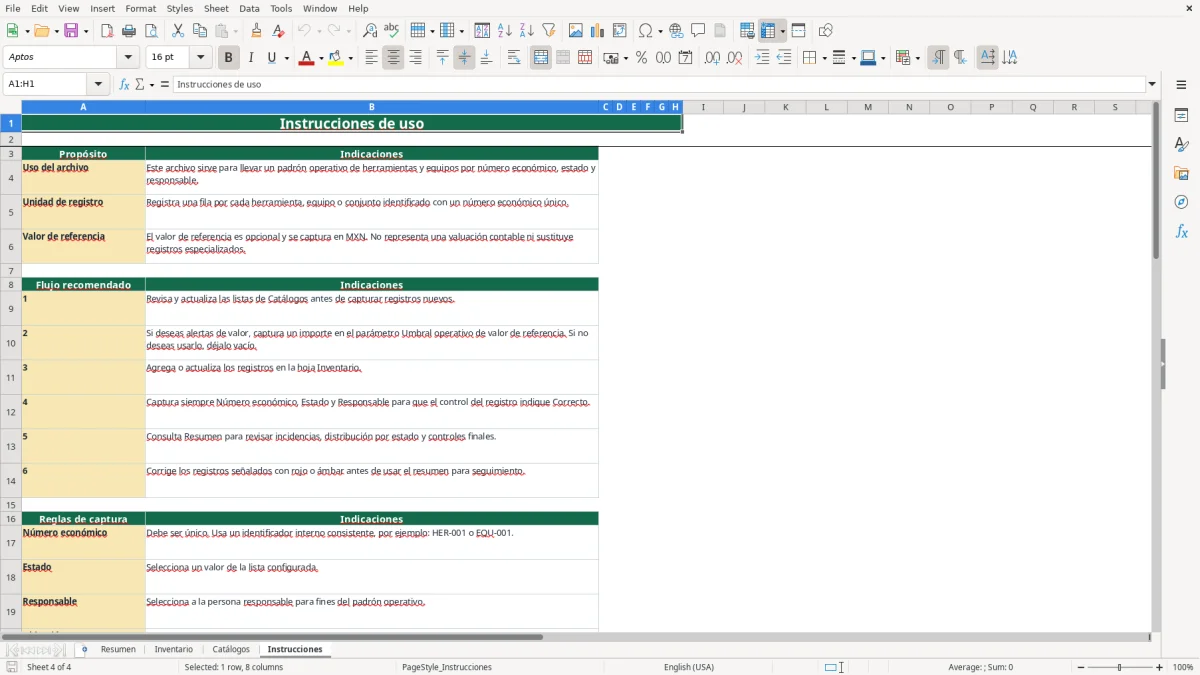1200x675 pixels.
Task: Insert a chart
Action: (598, 31)
